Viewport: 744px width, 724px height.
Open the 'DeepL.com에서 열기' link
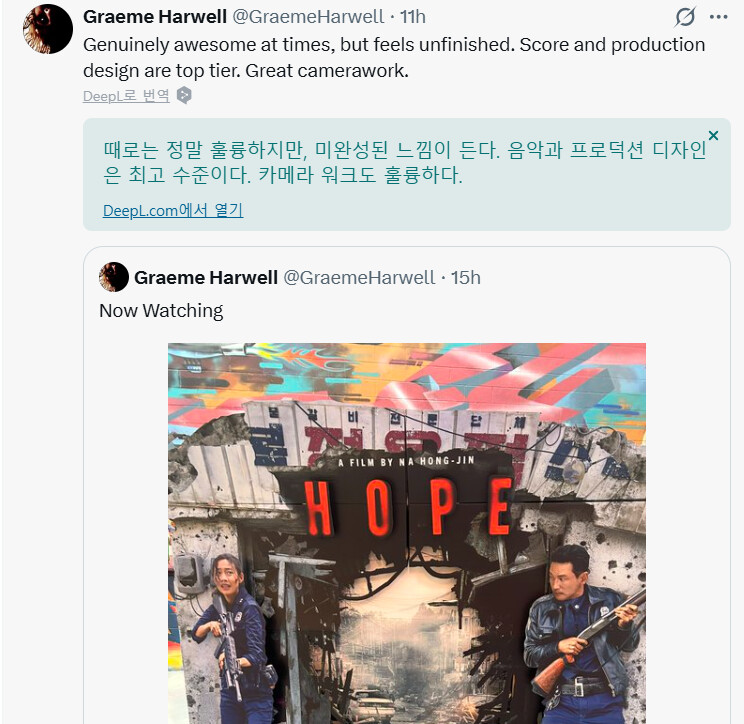point(173,210)
